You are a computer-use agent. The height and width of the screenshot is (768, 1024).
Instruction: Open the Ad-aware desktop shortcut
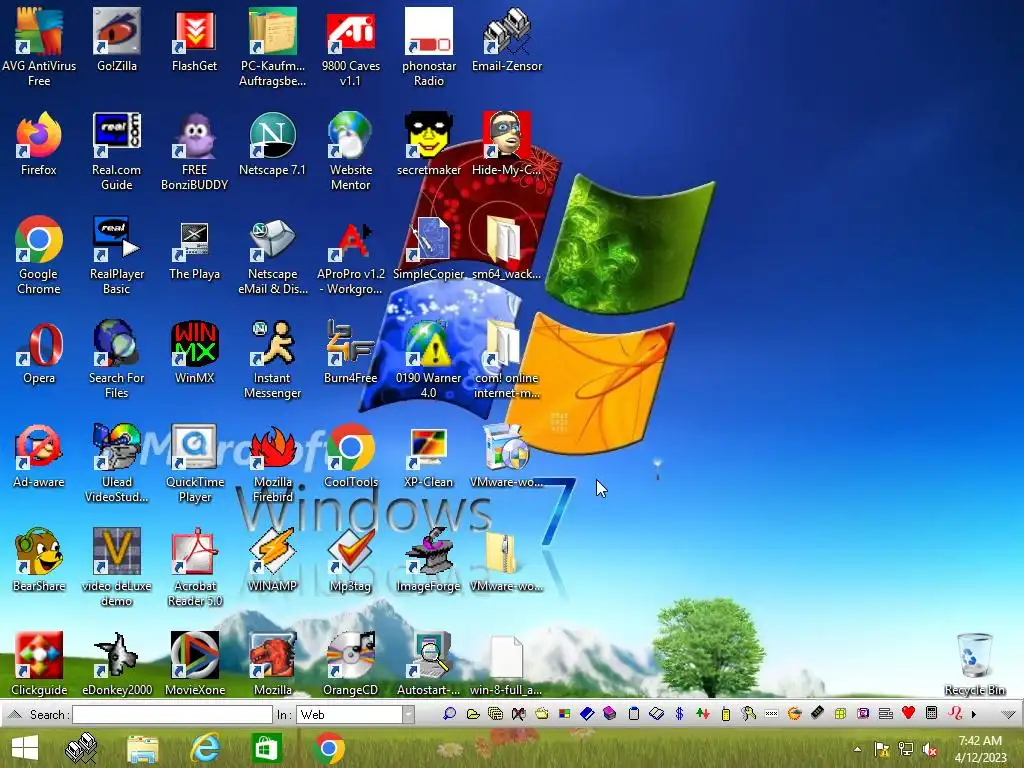point(39,456)
